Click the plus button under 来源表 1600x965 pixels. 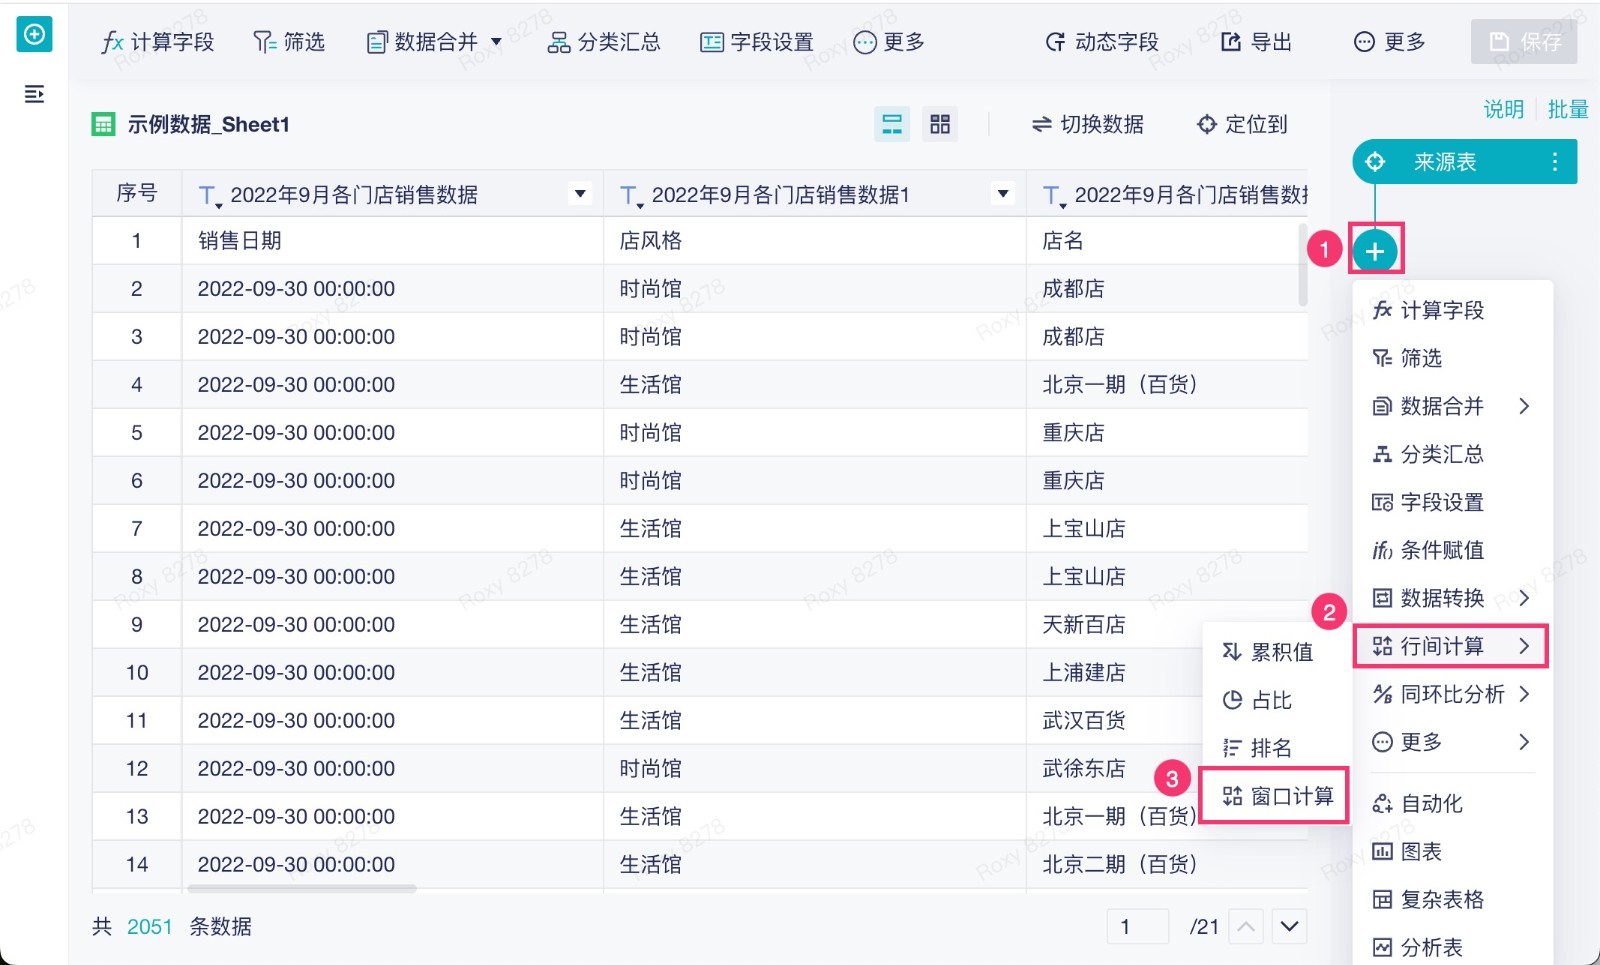(1375, 250)
